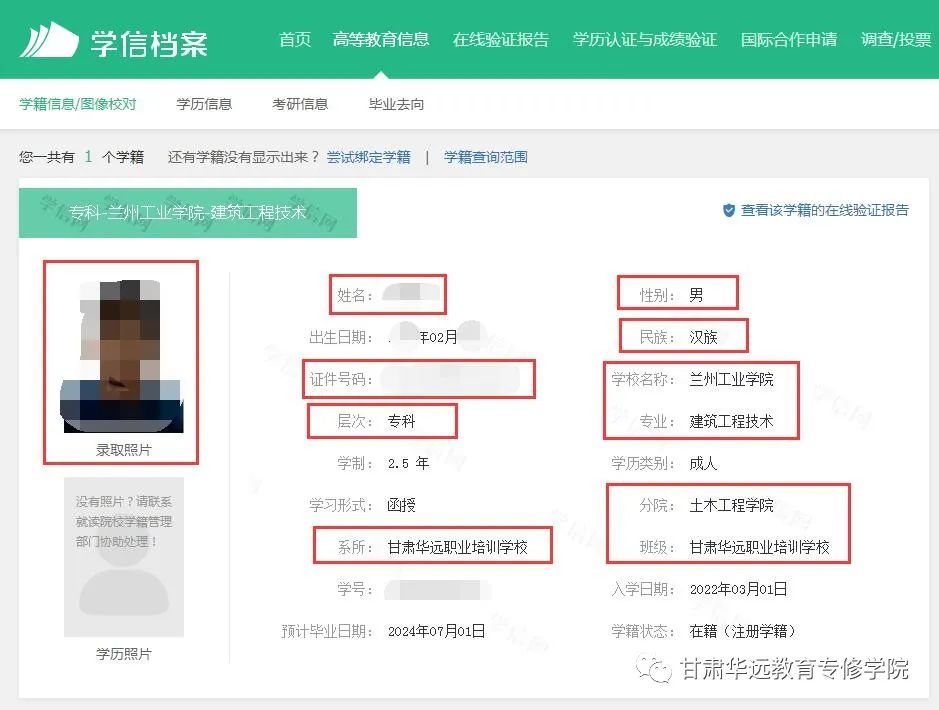Open the 高等教育信息 menu
The height and width of the screenshot is (710, 939).
[381, 40]
